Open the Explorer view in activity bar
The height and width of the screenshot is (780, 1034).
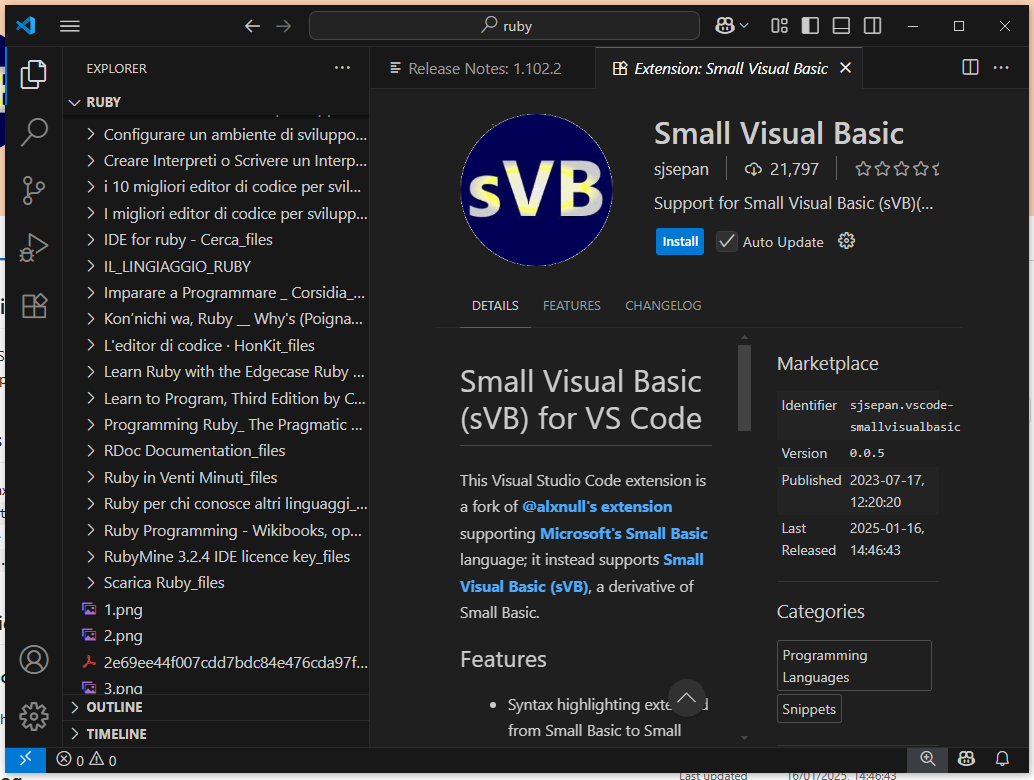pos(34,74)
